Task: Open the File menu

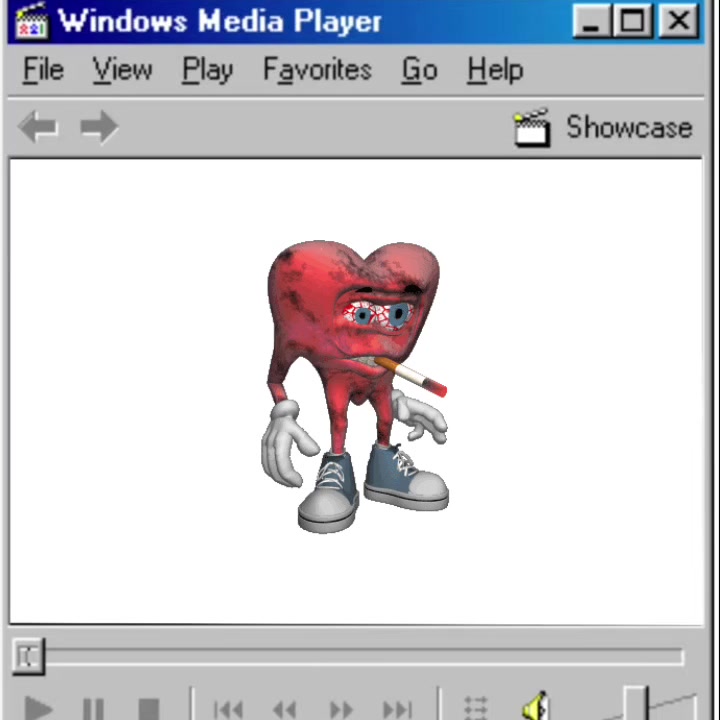Action: 43,70
